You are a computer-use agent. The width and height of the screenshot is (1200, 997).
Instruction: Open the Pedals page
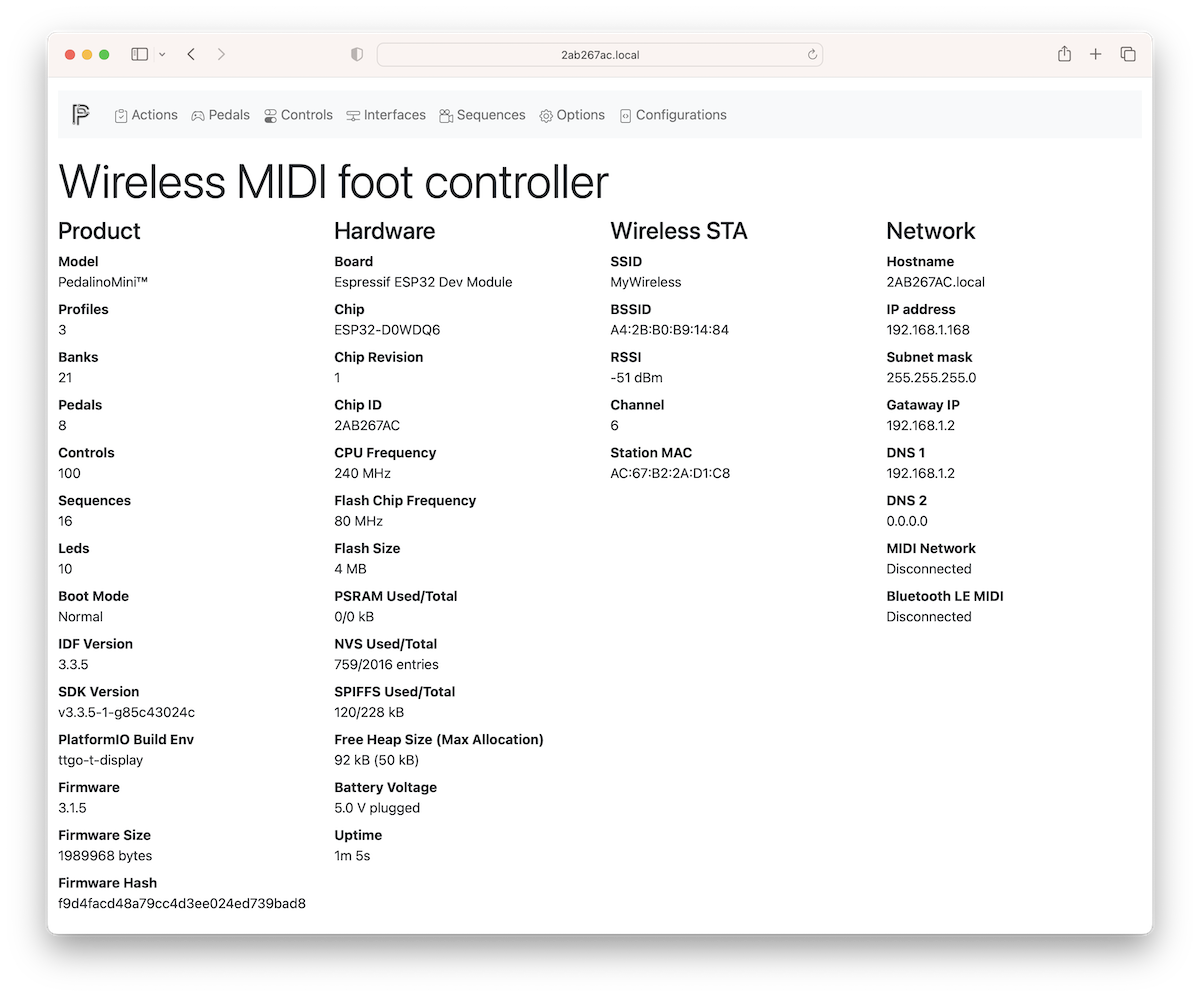(x=221, y=115)
